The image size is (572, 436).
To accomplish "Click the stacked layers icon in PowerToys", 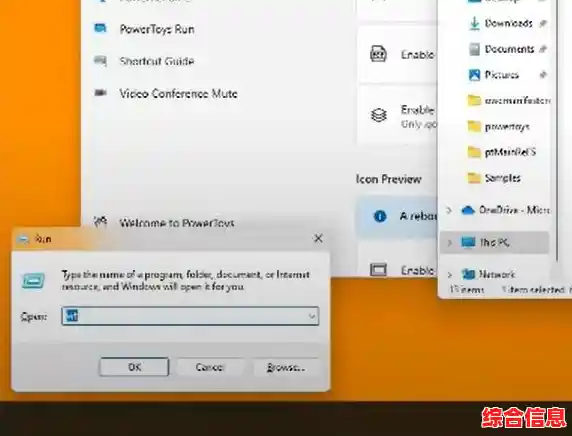I will click(379, 115).
